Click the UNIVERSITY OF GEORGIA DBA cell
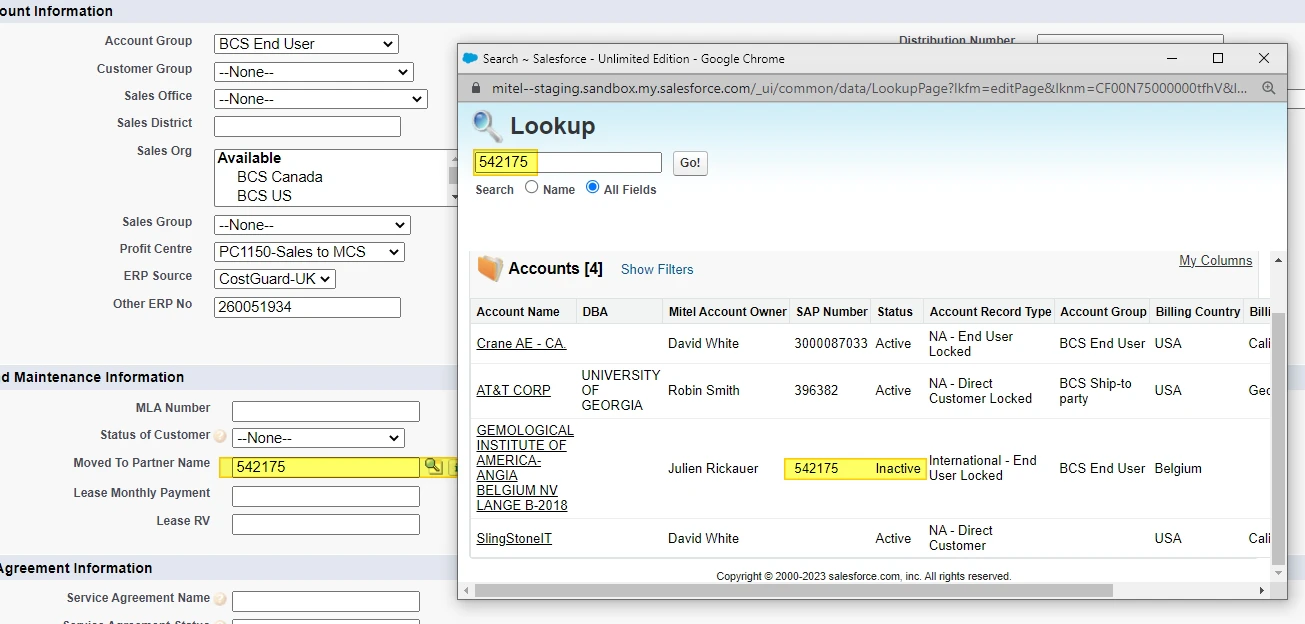 (x=621, y=390)
